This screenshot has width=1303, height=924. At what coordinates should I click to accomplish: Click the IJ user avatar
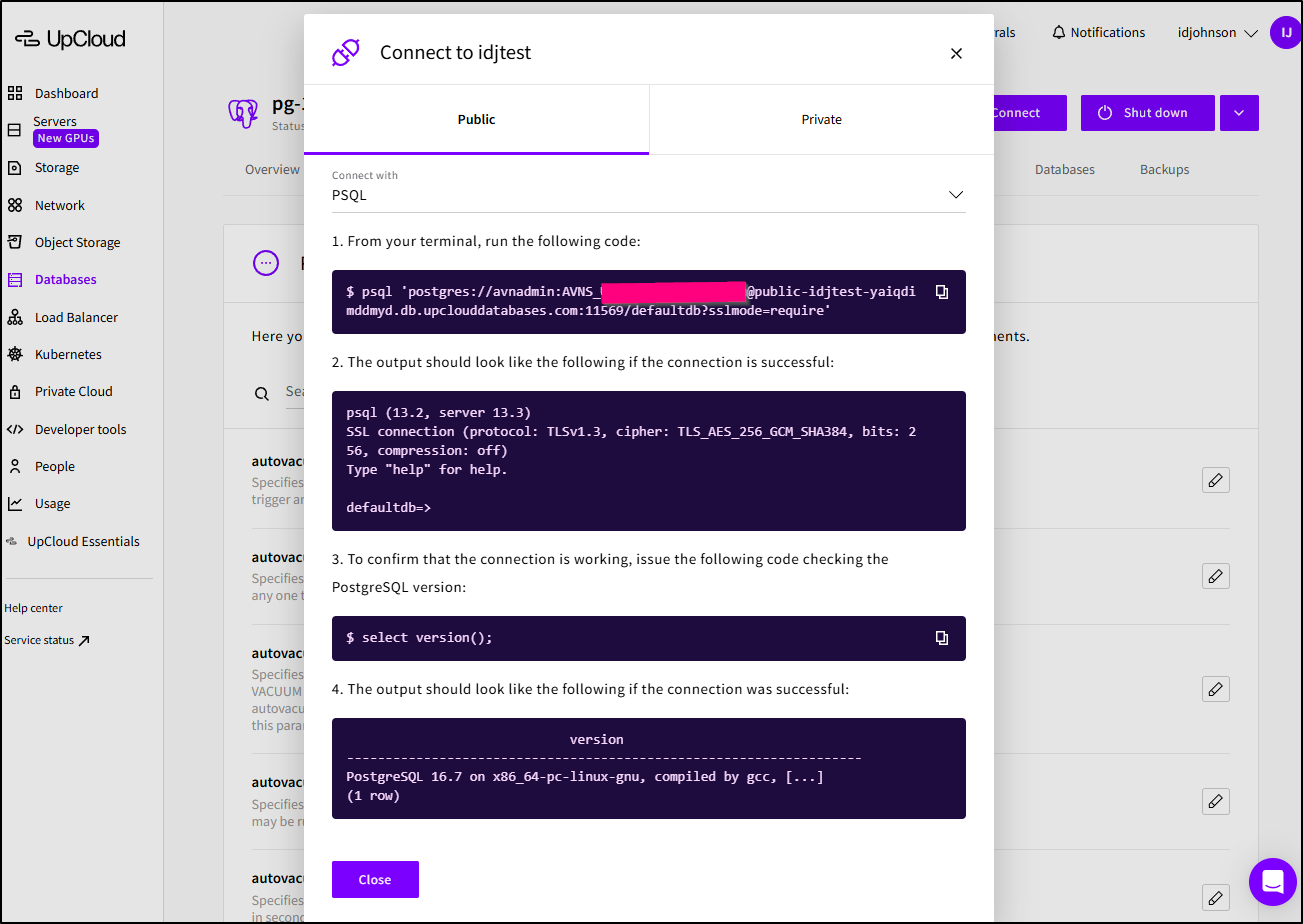click(x=1285, y=33)
